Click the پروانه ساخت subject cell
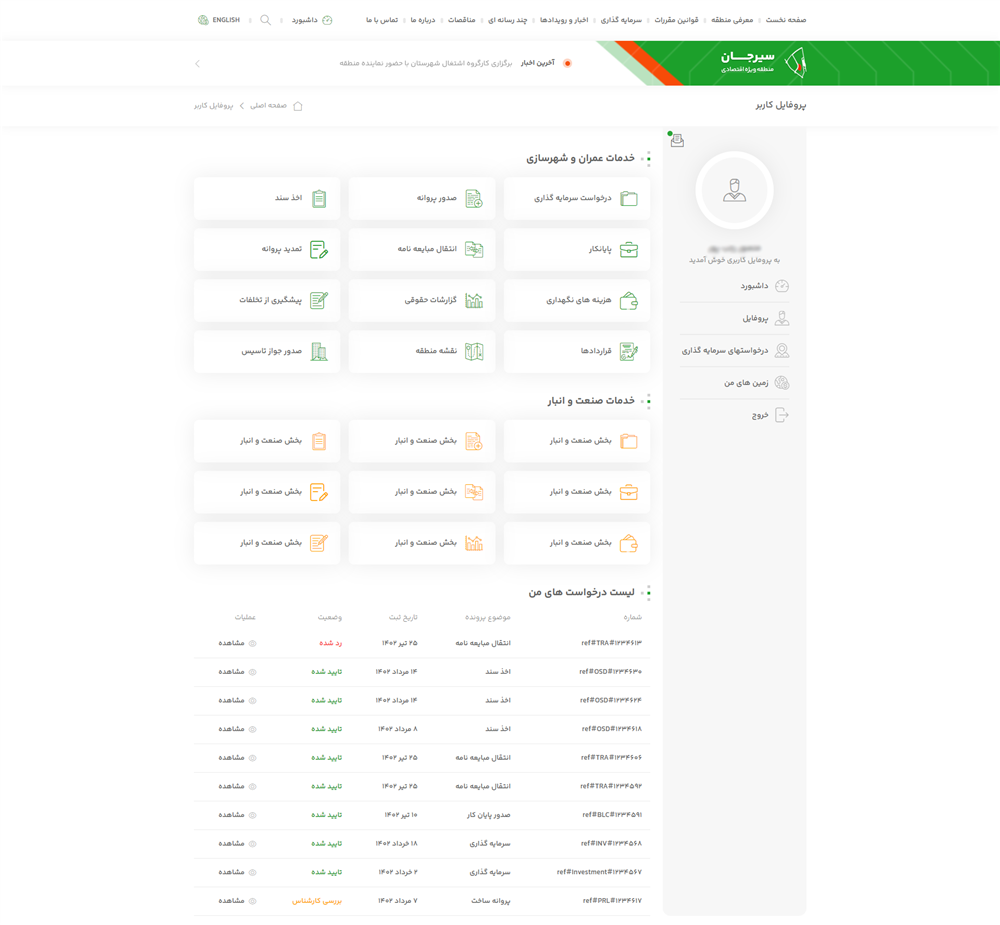This screenshot has height=925, width=1000. click(x=491, y=901)
